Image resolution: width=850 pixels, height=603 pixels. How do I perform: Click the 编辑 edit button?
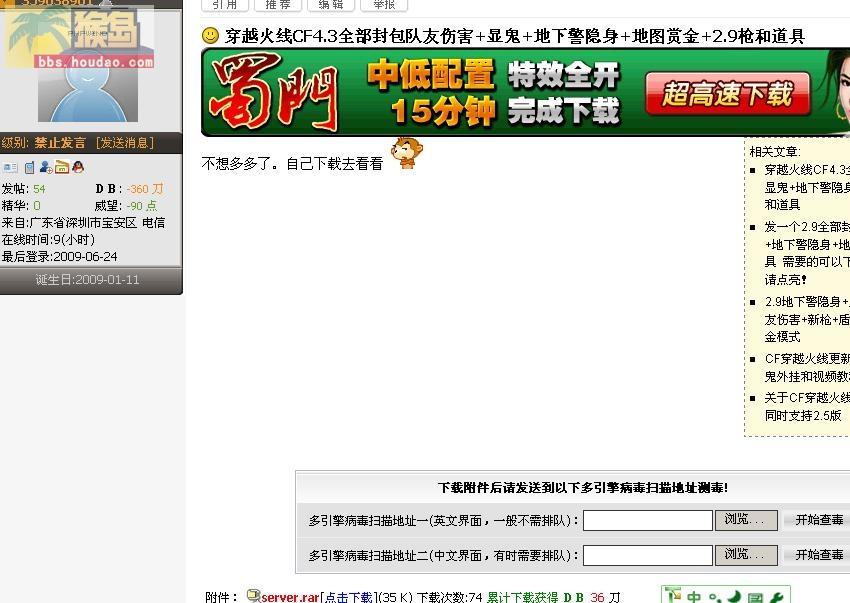[x=331, y=5]
